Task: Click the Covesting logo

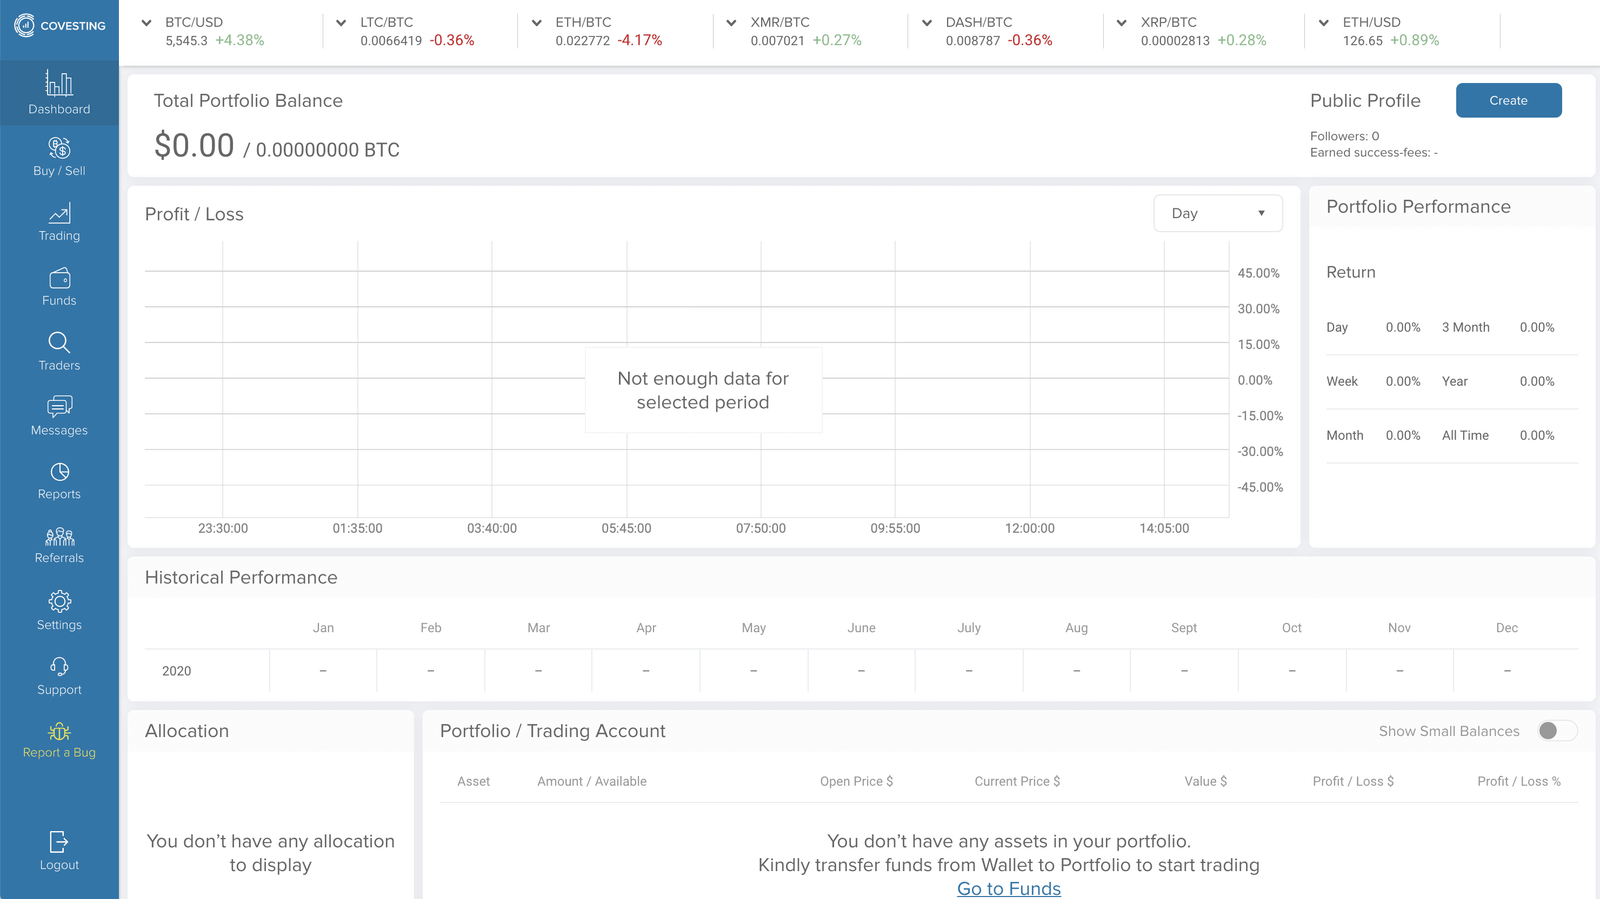Action: [59, 26]
